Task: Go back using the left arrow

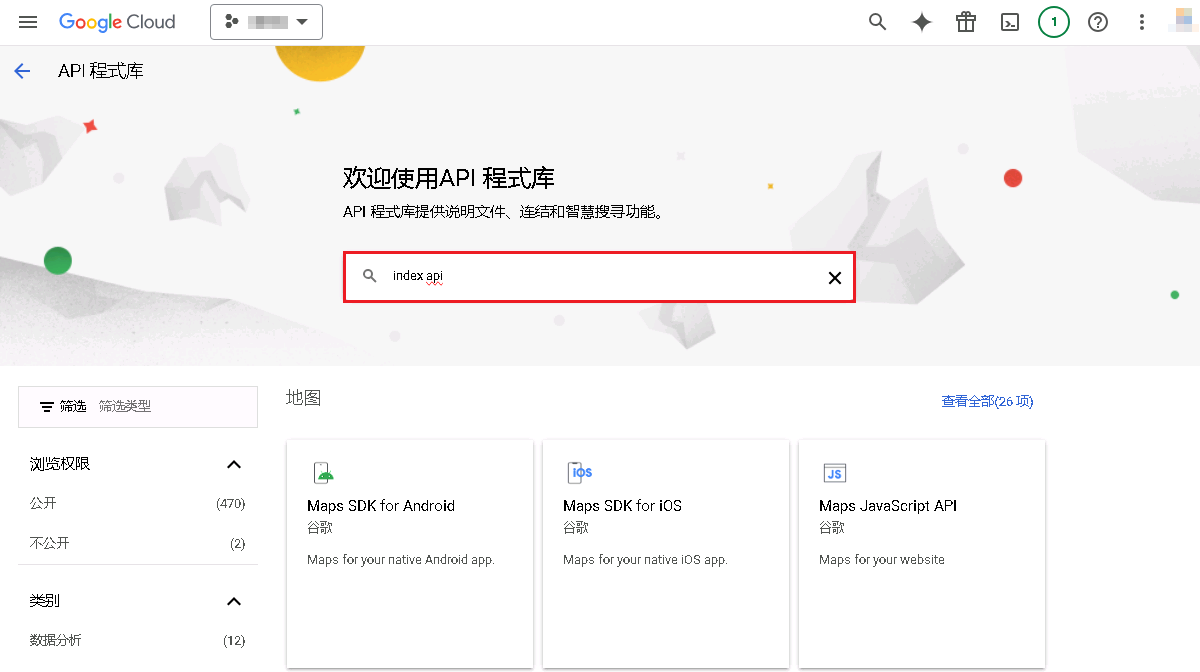Action: [22, 71]
